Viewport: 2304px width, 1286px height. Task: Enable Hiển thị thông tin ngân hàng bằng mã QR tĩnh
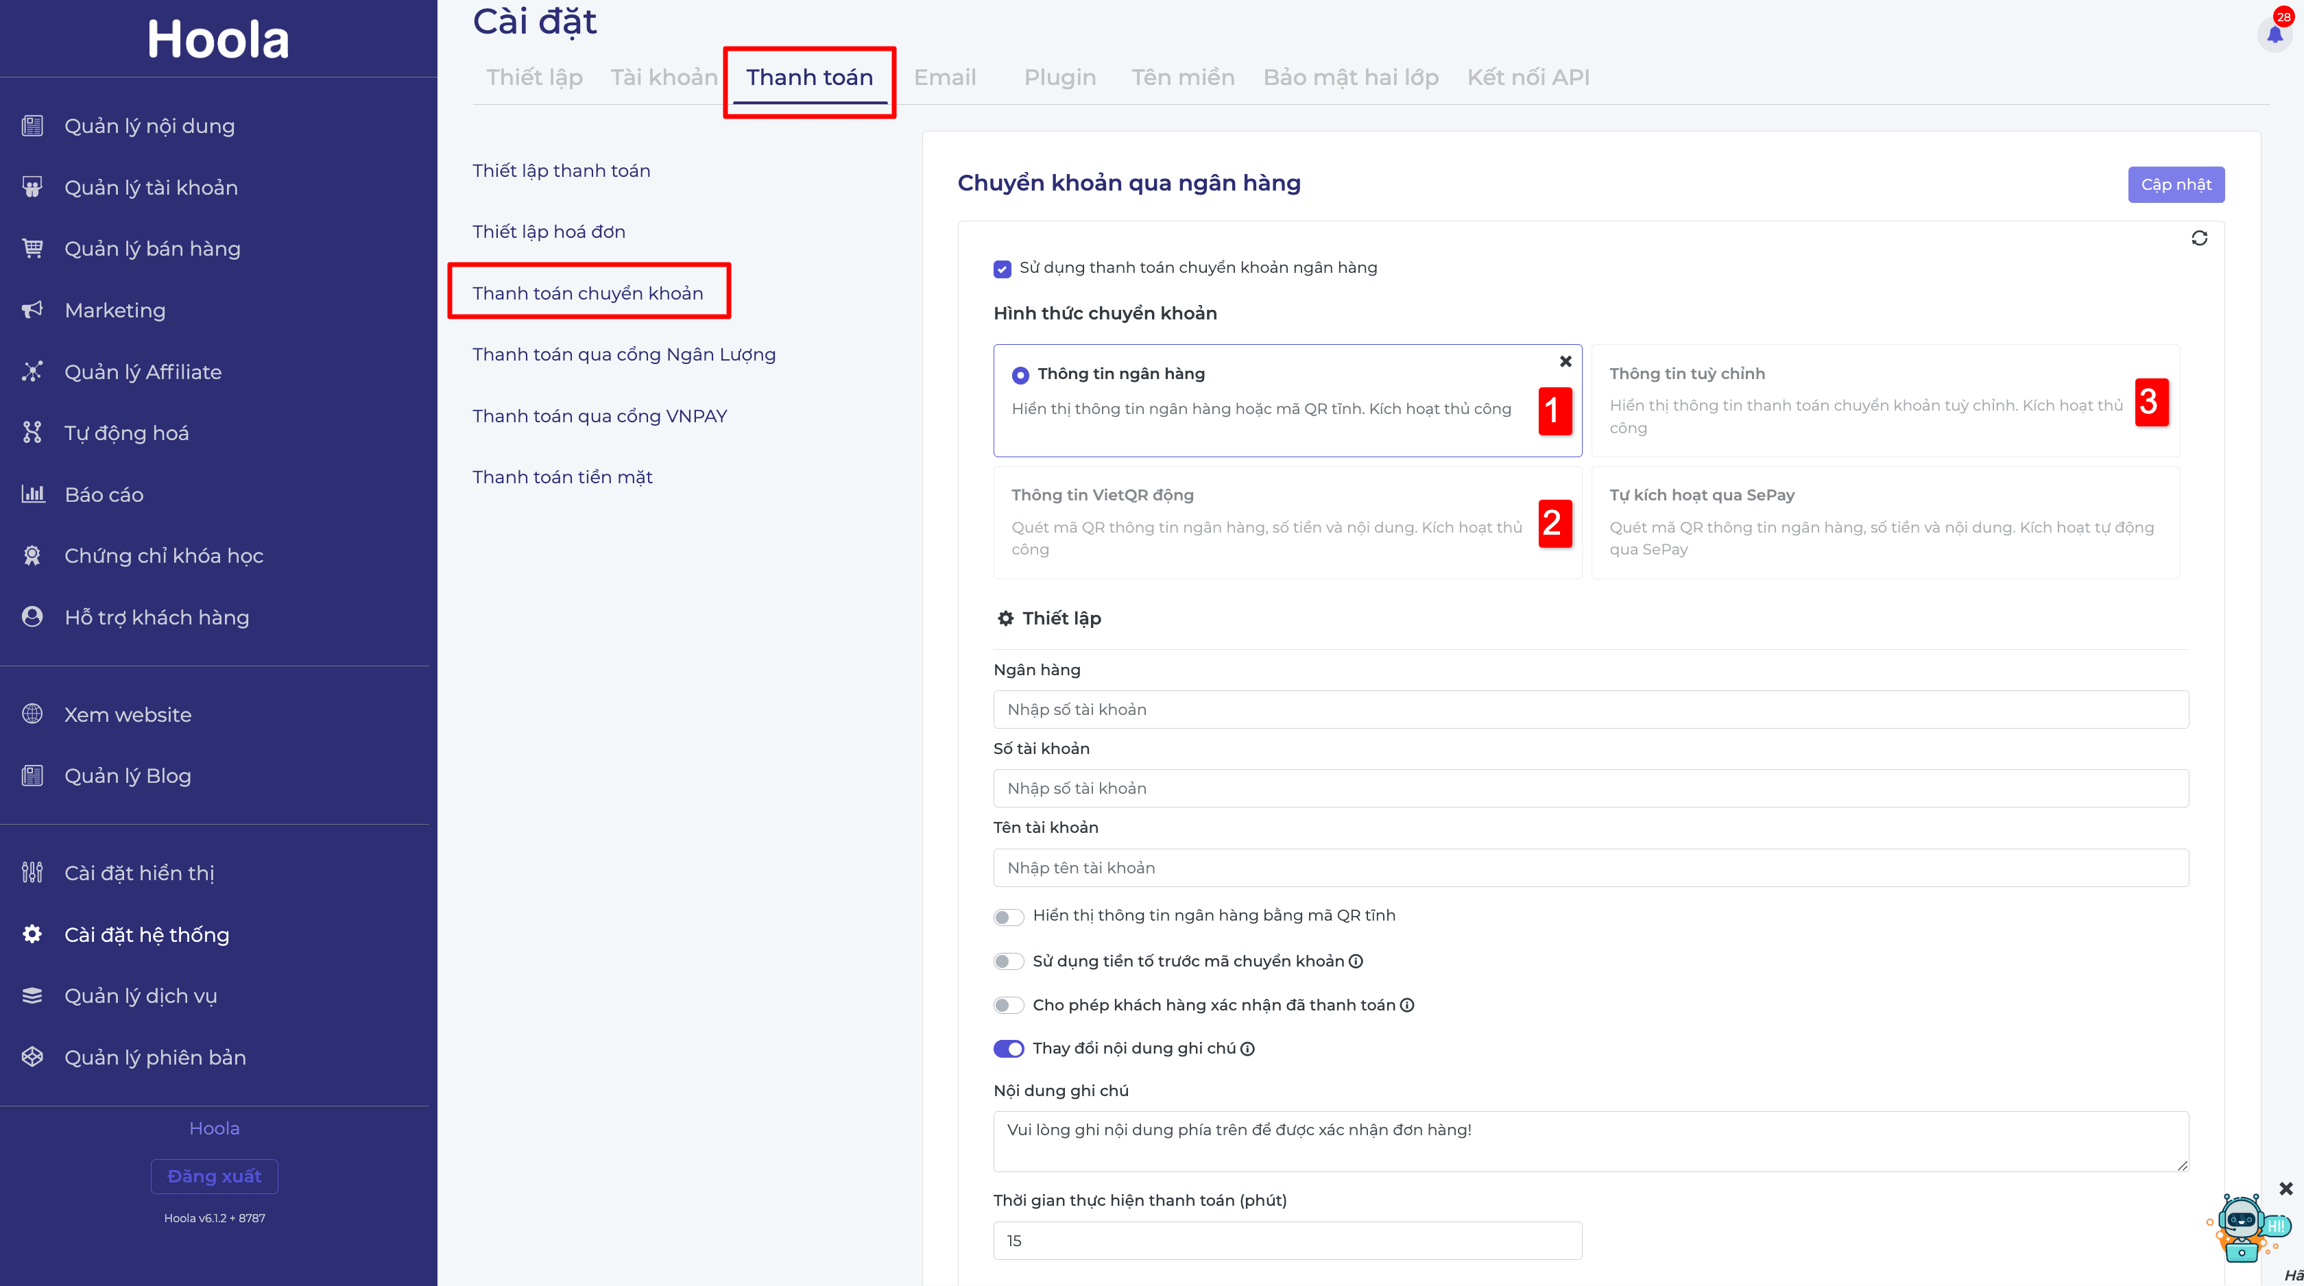point(1008,917)
